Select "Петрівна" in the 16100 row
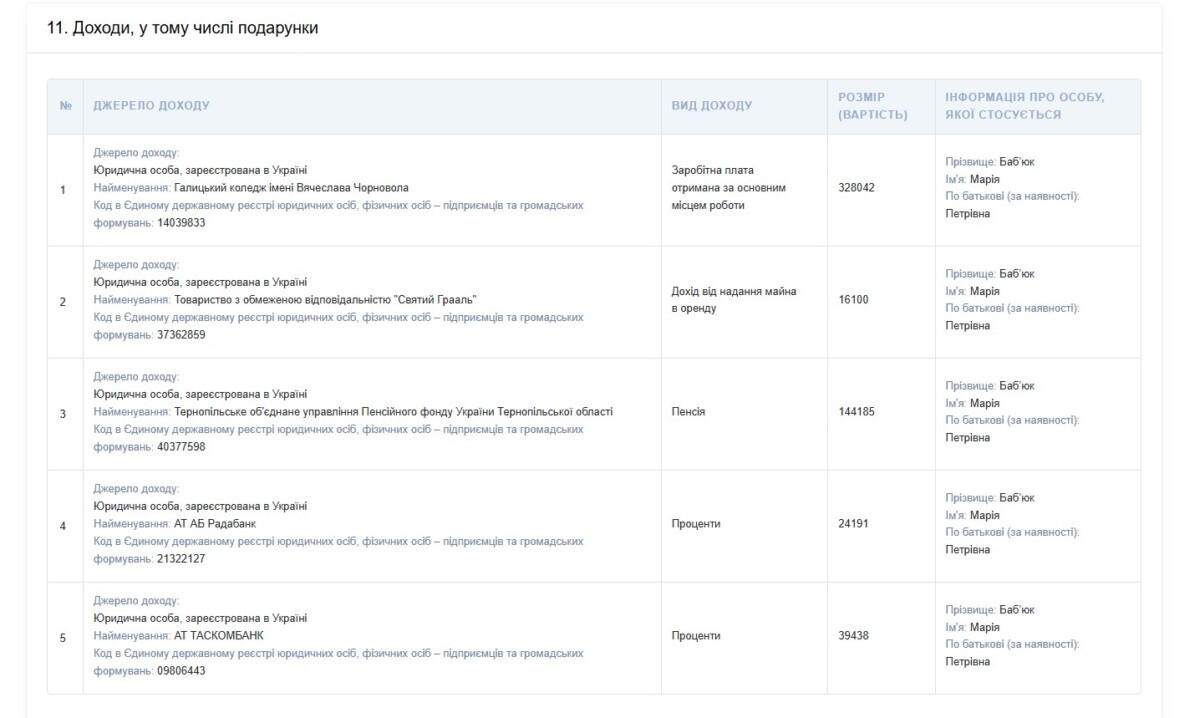Image resolution: width=1200 pixels, height=718 pixels. click(x=968, y=326)
